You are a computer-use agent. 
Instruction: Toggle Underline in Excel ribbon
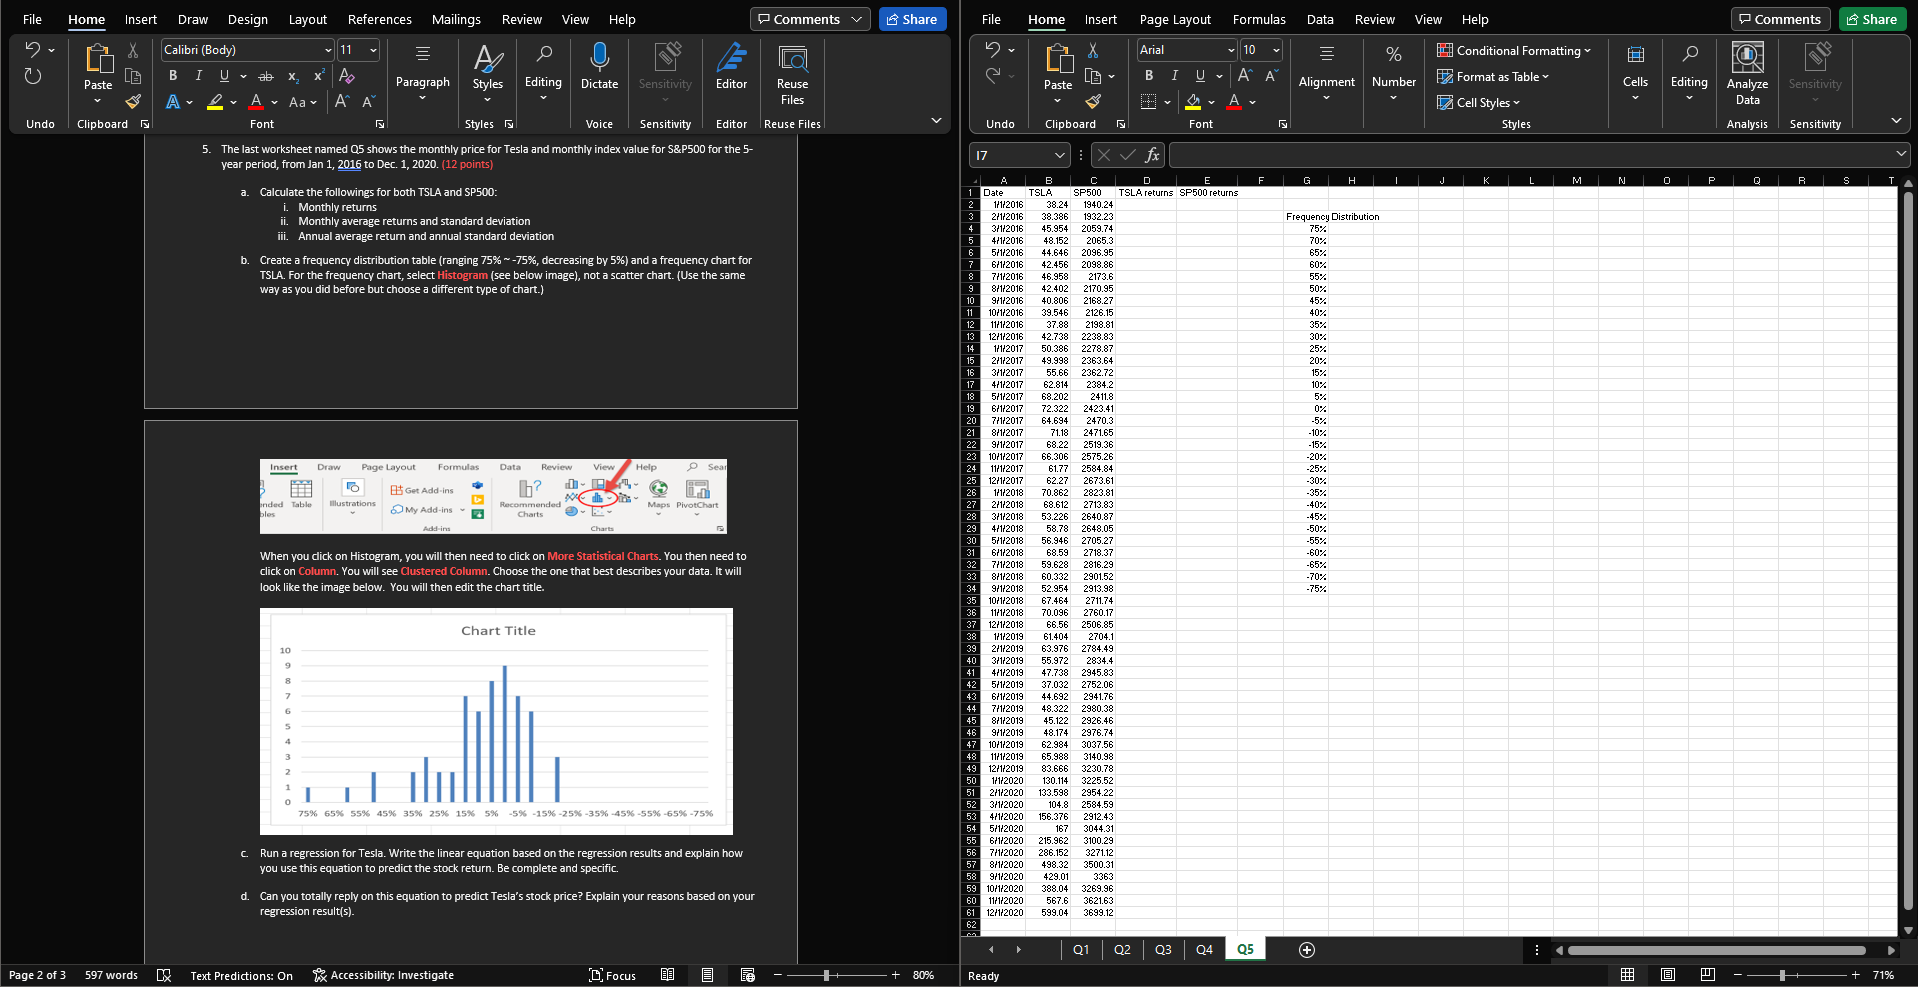1200,76
